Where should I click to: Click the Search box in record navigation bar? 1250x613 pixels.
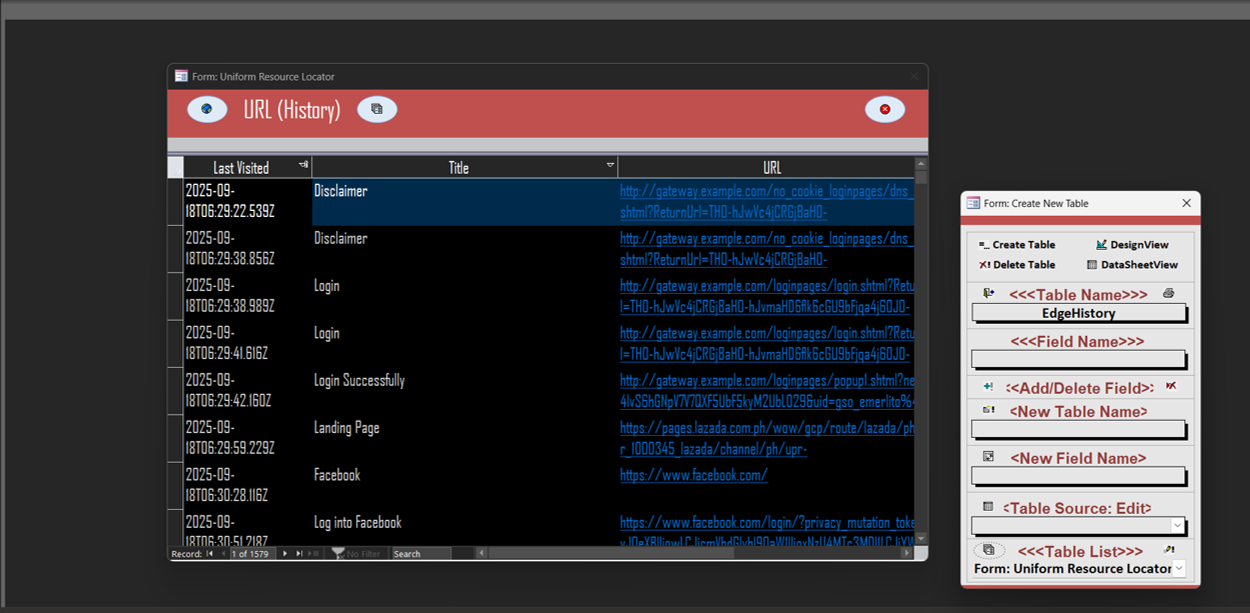tap(421, 553)
